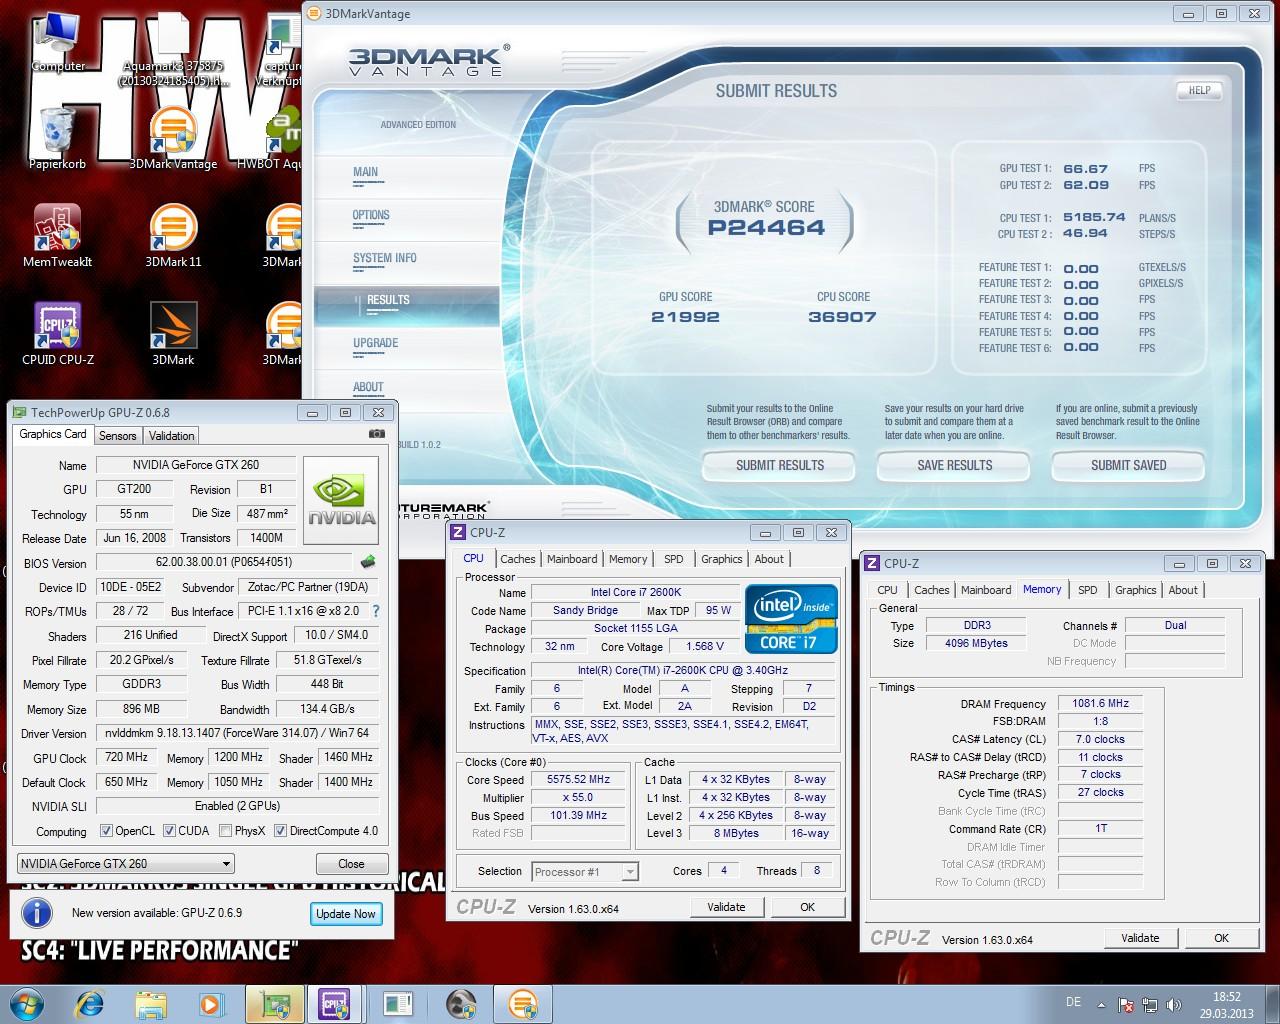Toggle the PhysX checkbox in GPU-Z
Image resolution: width=1280 pixels, height=1024 pixels.
226,831
